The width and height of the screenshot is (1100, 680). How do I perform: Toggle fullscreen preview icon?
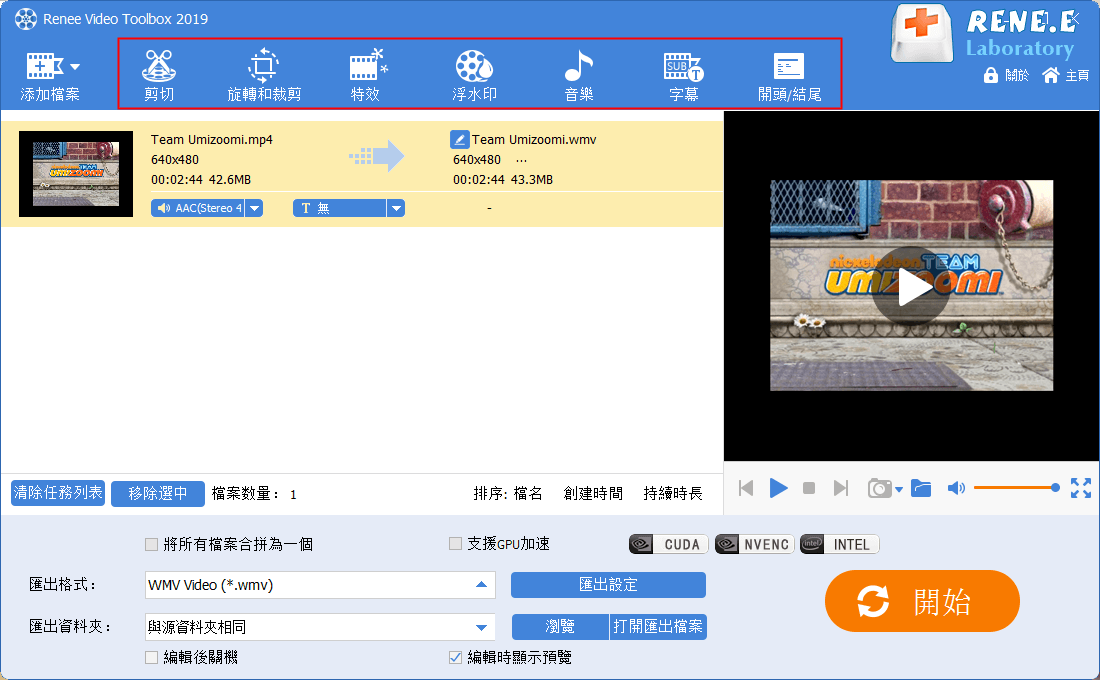pos(1081,488)
